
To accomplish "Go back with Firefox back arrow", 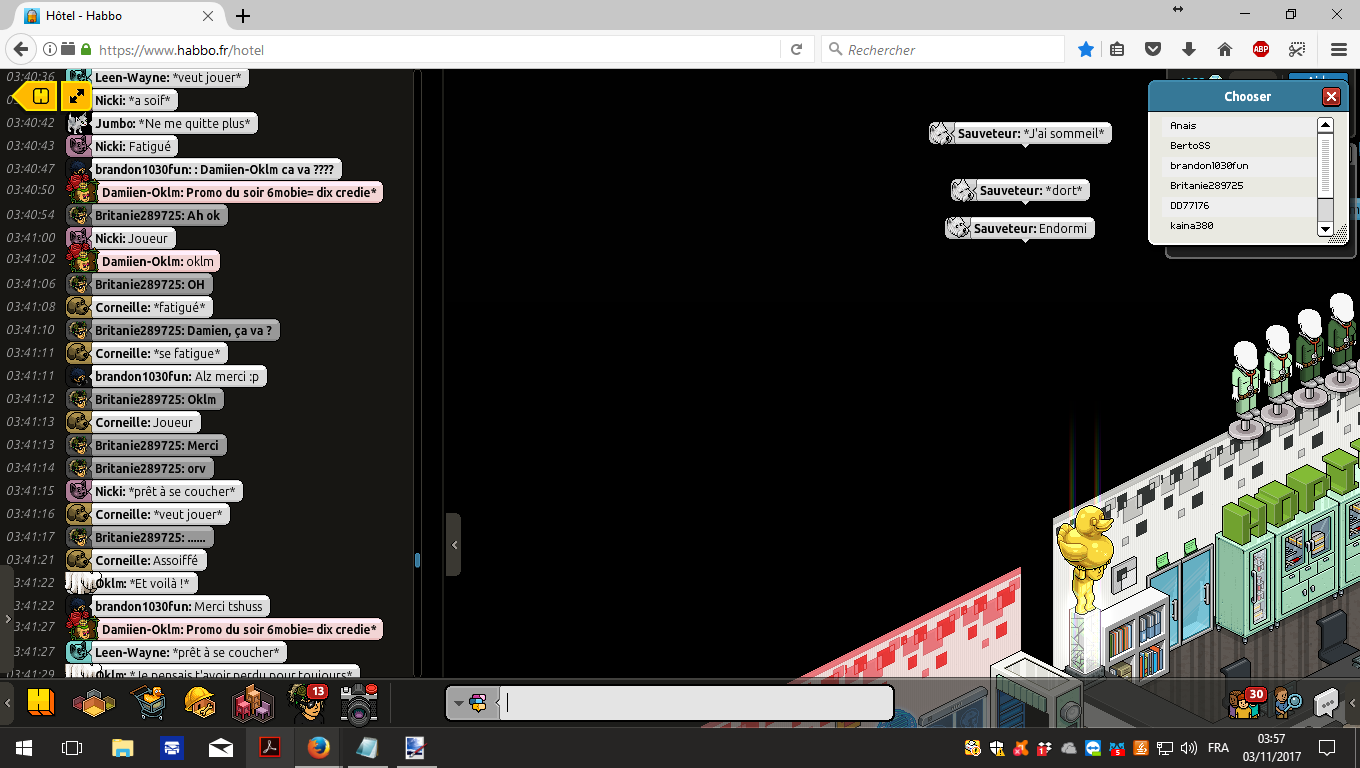I will click(x=20, y=49).
